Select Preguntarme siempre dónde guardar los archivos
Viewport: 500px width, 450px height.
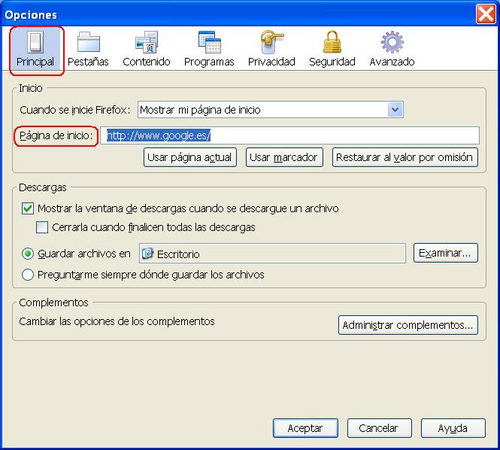(x=28, y=275)
